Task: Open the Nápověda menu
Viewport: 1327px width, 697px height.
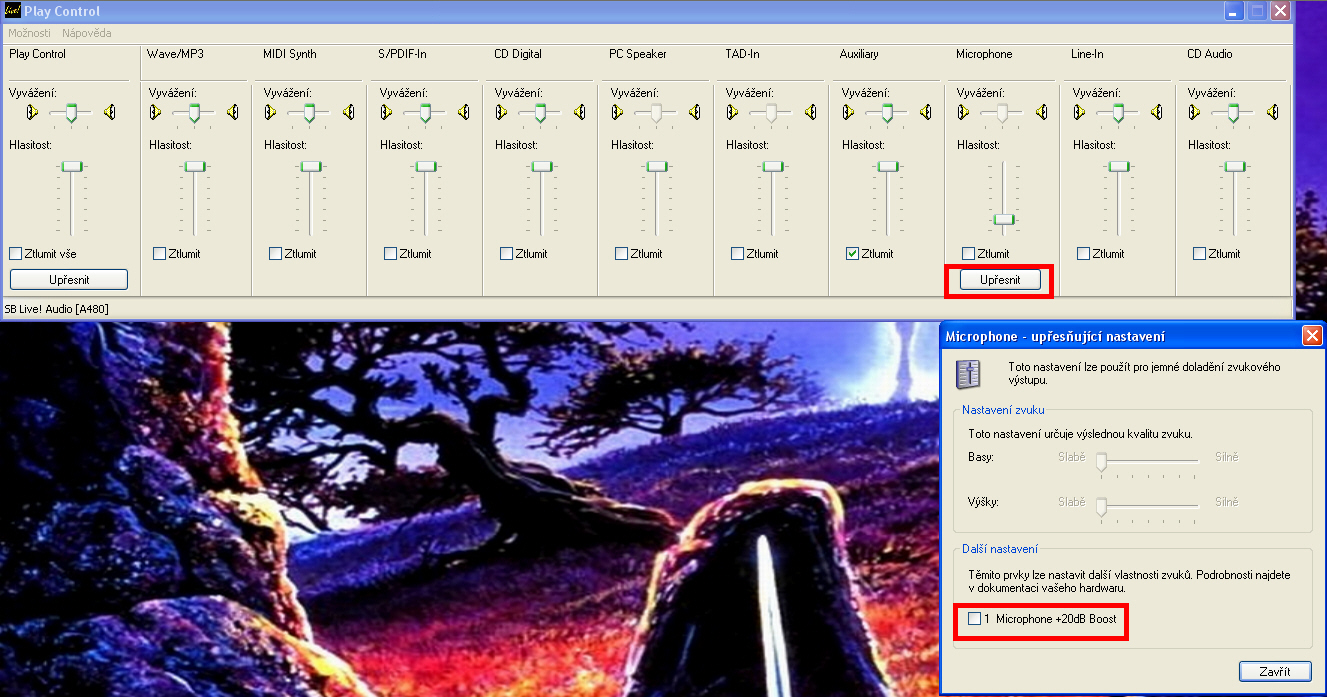Action: (x=87, y=33)
